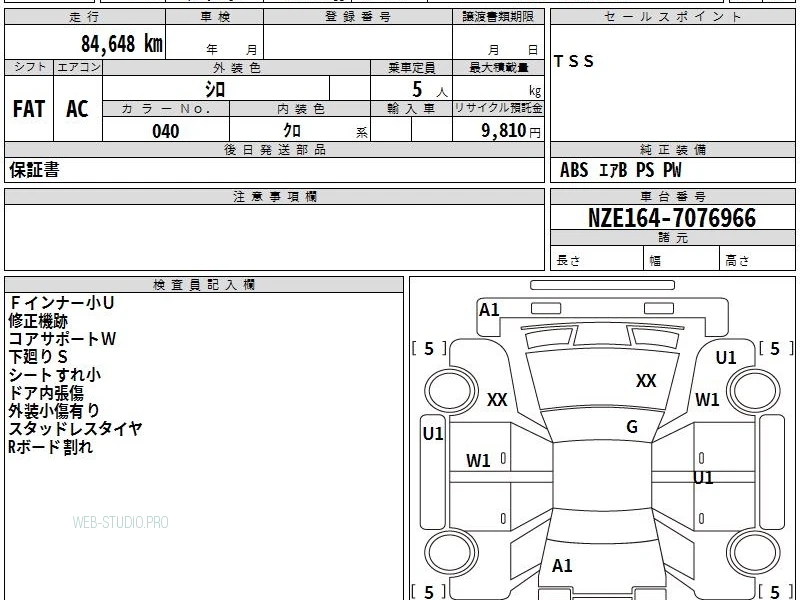Click the セールスポイント header

(672, 17)
